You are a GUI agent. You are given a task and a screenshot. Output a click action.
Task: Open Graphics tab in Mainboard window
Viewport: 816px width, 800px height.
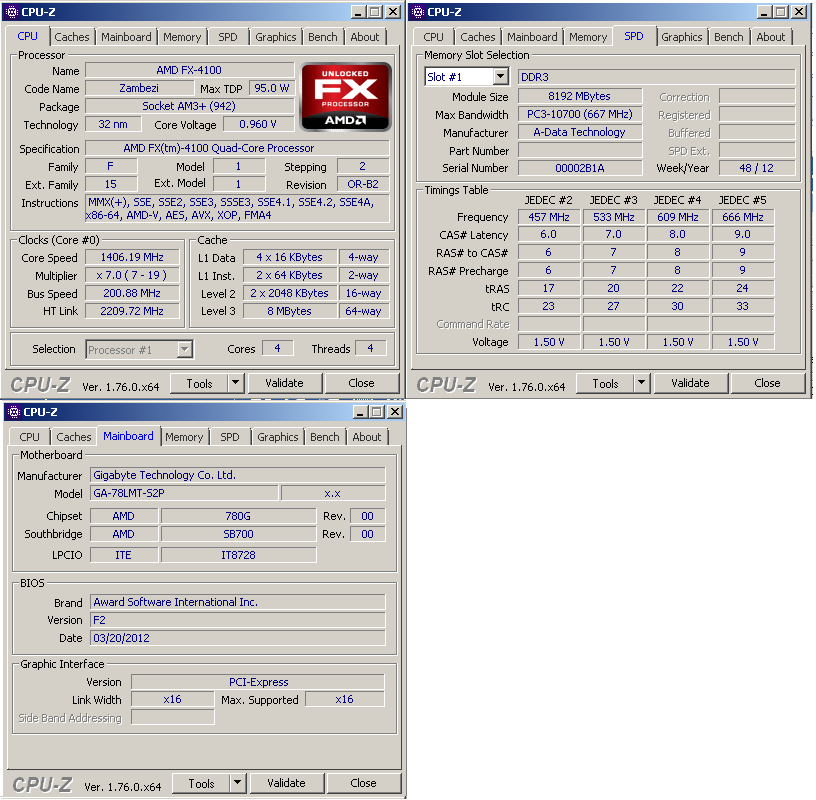coord(277,437)
